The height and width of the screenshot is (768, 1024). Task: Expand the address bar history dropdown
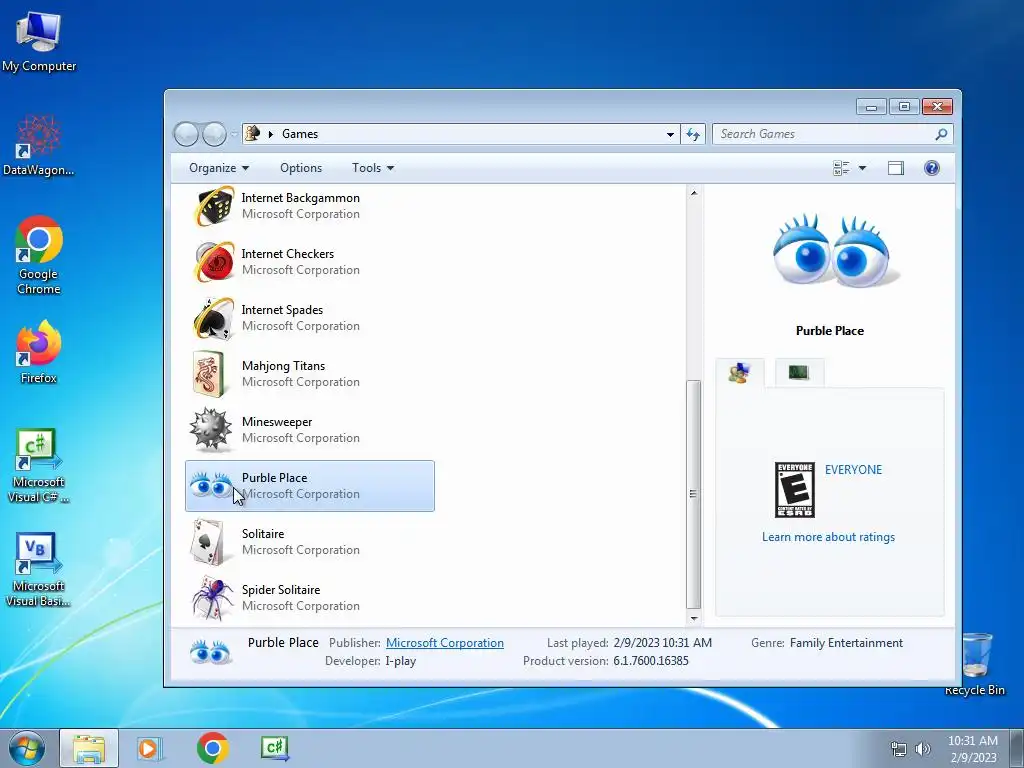click(670, 134)
